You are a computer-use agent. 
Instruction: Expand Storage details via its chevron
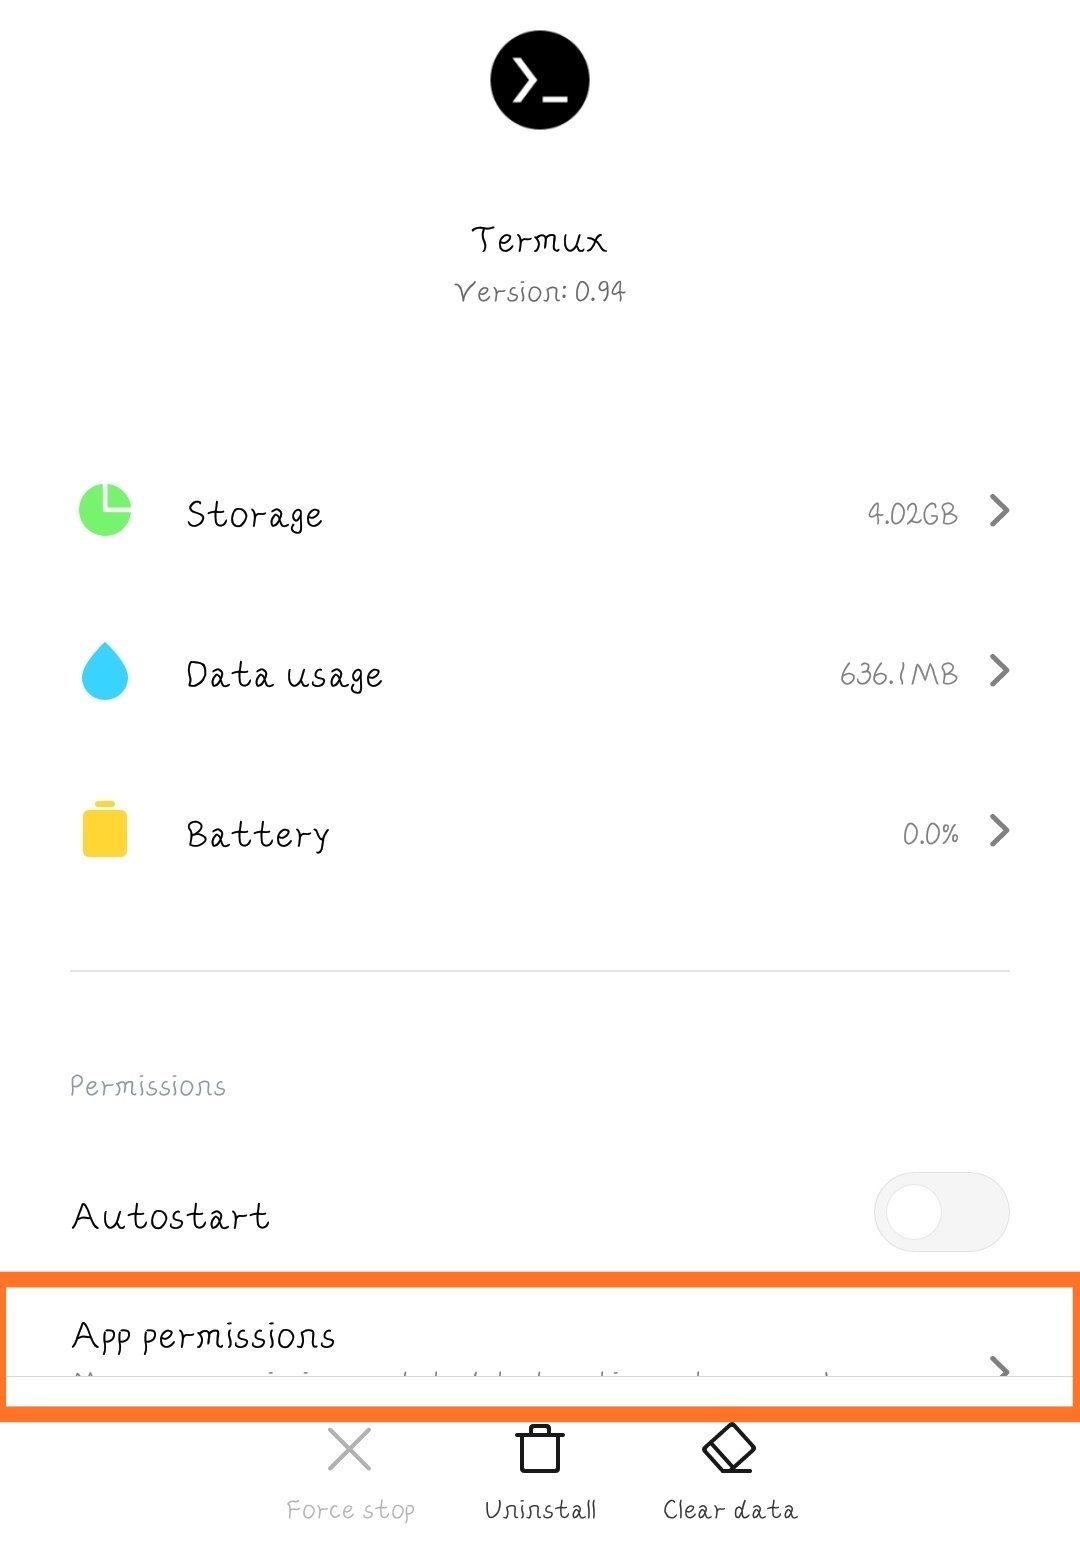(999, 511)
